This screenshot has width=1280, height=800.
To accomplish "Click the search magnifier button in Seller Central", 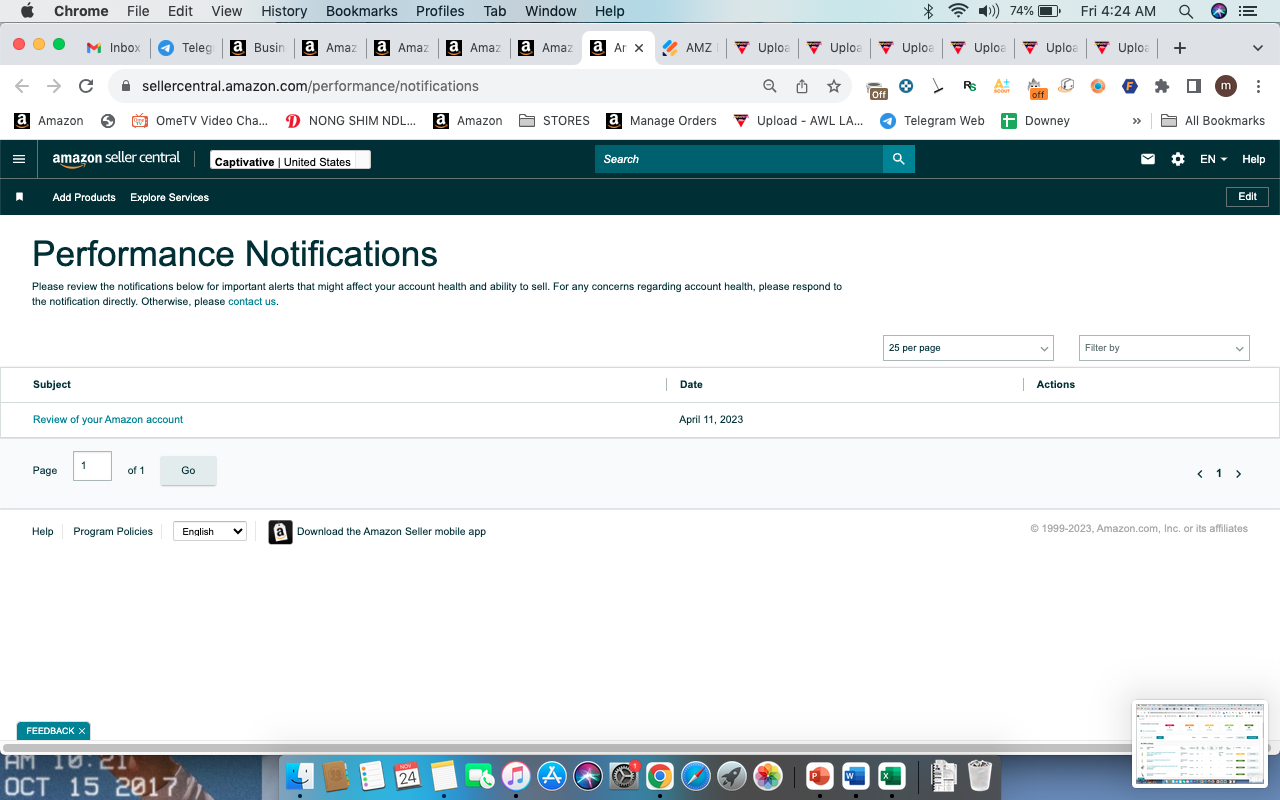I will pos(899,159).
